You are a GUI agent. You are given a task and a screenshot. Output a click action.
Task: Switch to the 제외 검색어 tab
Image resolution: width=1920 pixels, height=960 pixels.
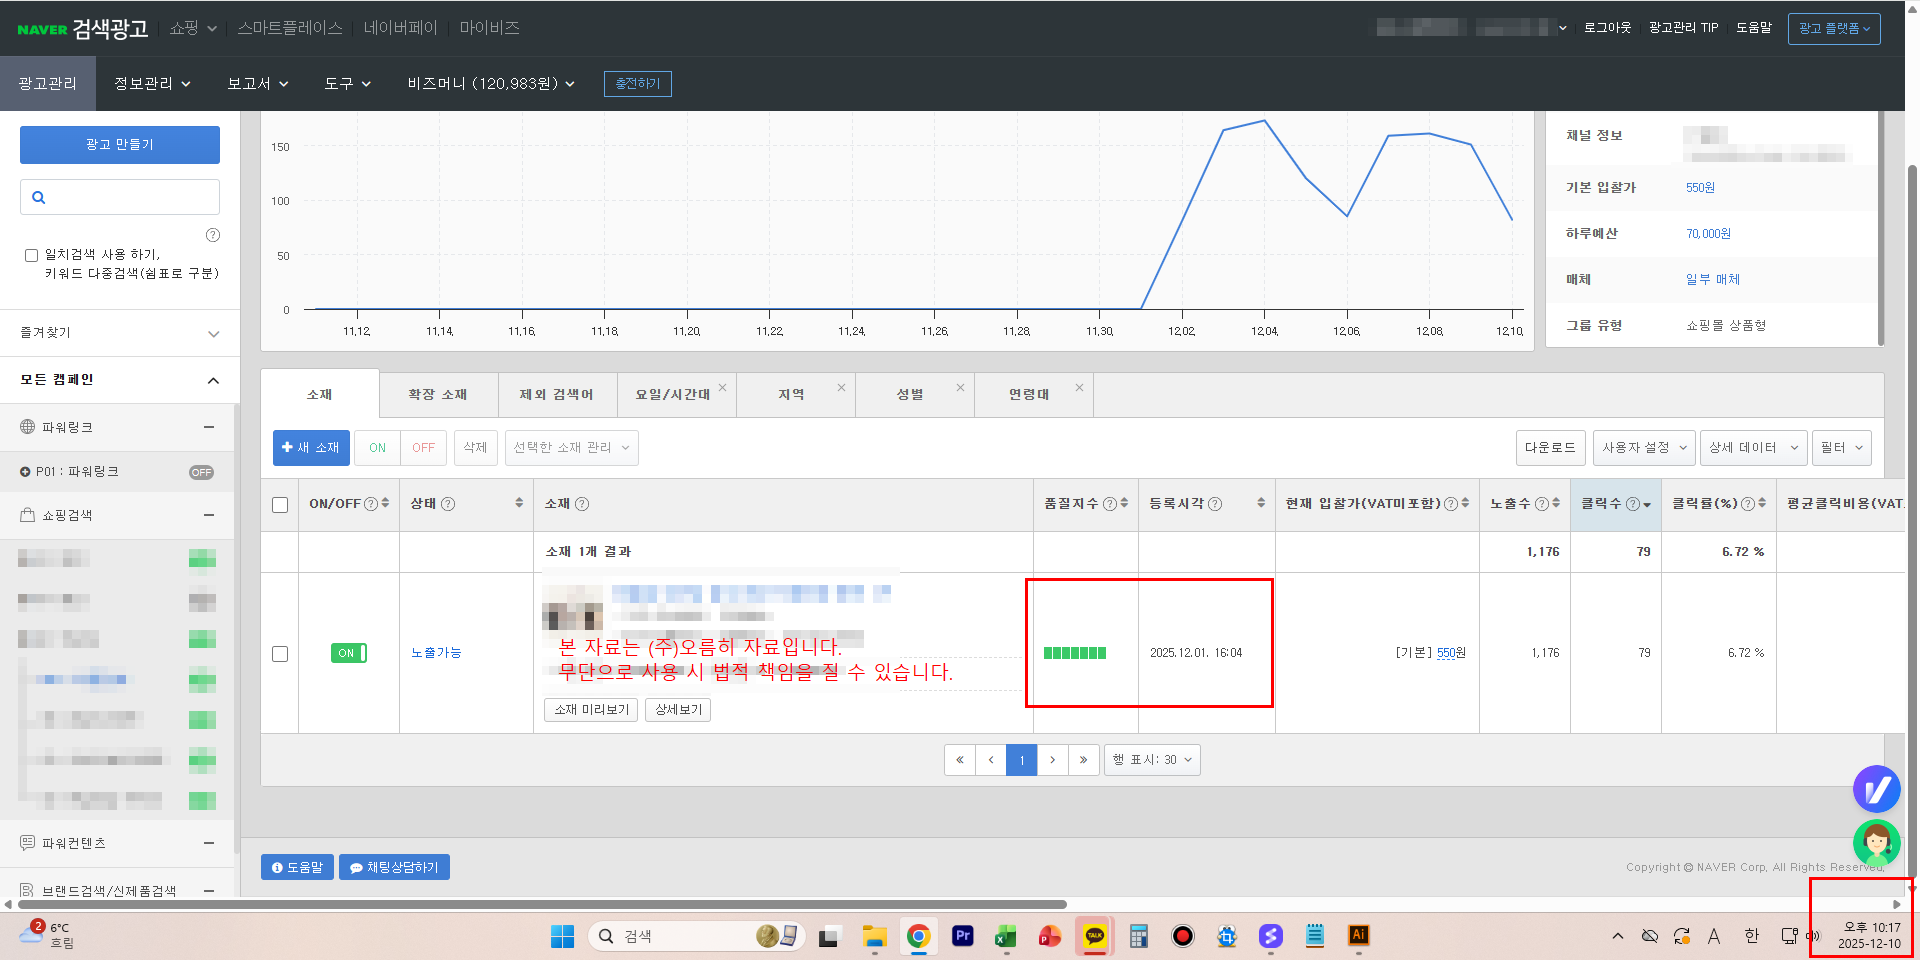point(556,395)
